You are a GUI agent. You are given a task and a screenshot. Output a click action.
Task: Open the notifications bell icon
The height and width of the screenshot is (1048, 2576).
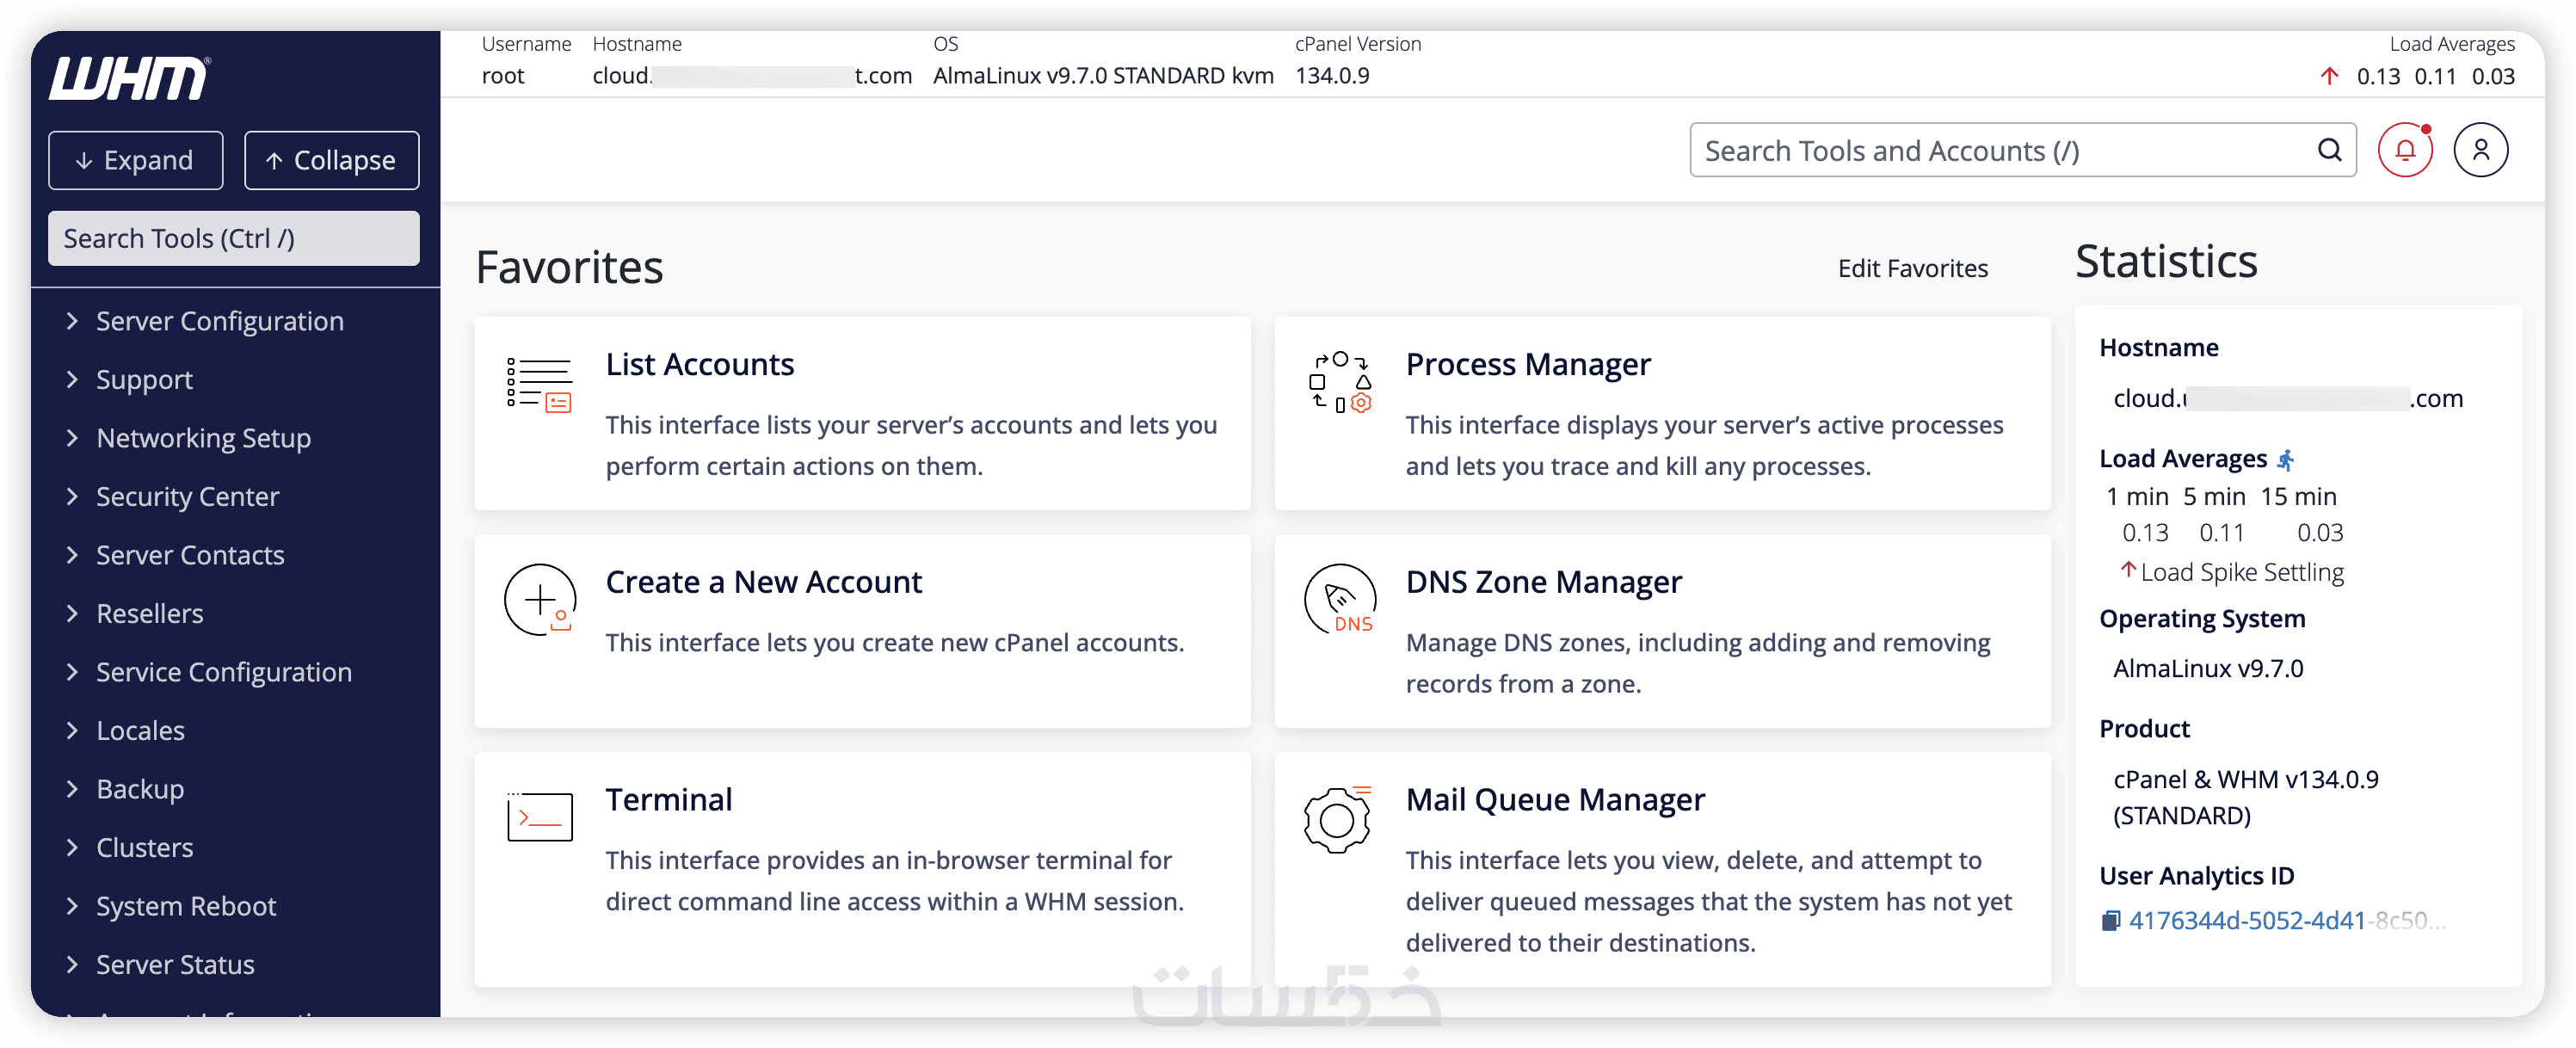(2404, 150)
